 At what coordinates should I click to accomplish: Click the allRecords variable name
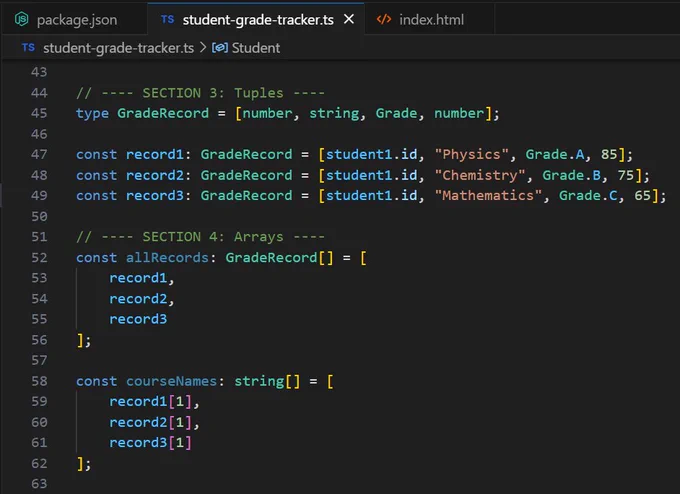click(167, 258)
